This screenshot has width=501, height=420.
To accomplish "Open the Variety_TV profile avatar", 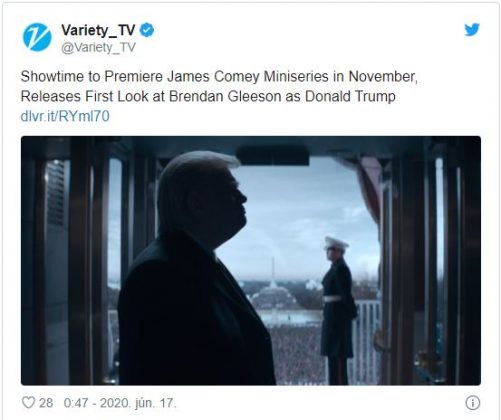I will pyautogui.click(x=37, y=37).
